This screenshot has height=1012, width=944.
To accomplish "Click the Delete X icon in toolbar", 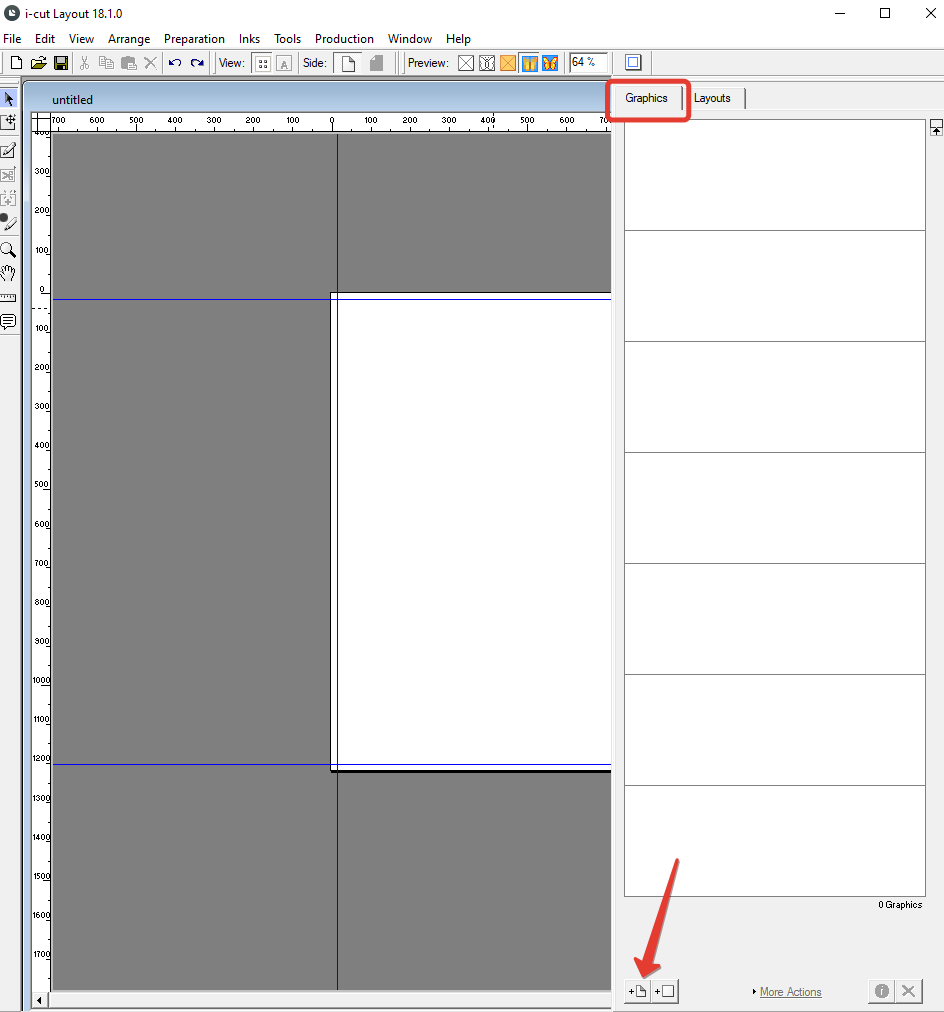I will 150,63.
